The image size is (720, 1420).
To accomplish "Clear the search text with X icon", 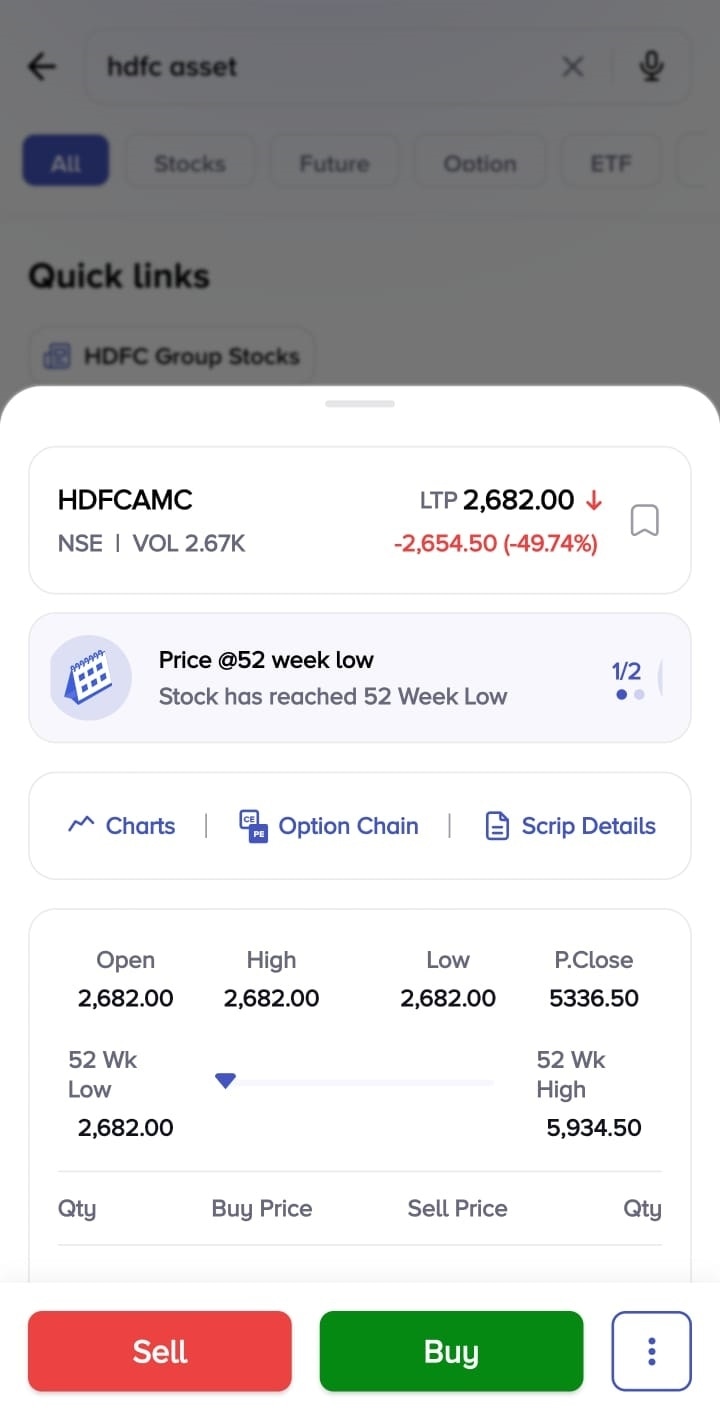I will [x=573, y=67].
